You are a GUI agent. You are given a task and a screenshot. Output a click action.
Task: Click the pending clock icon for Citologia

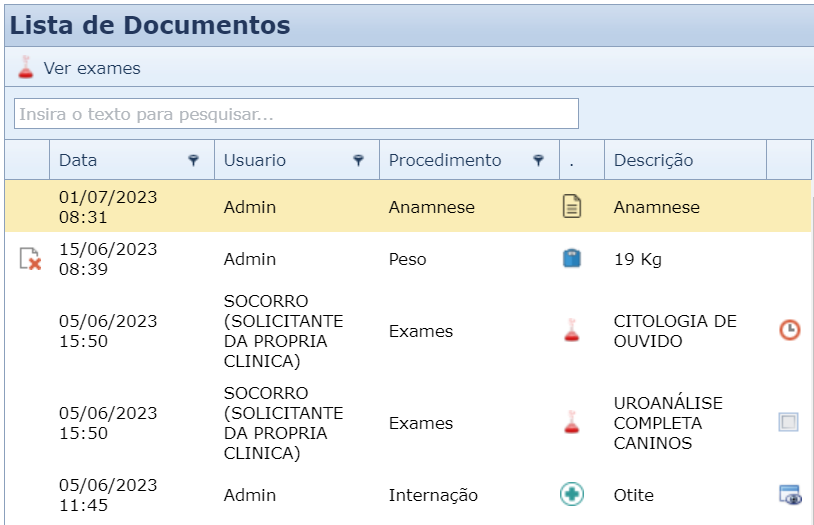[789, 330]
